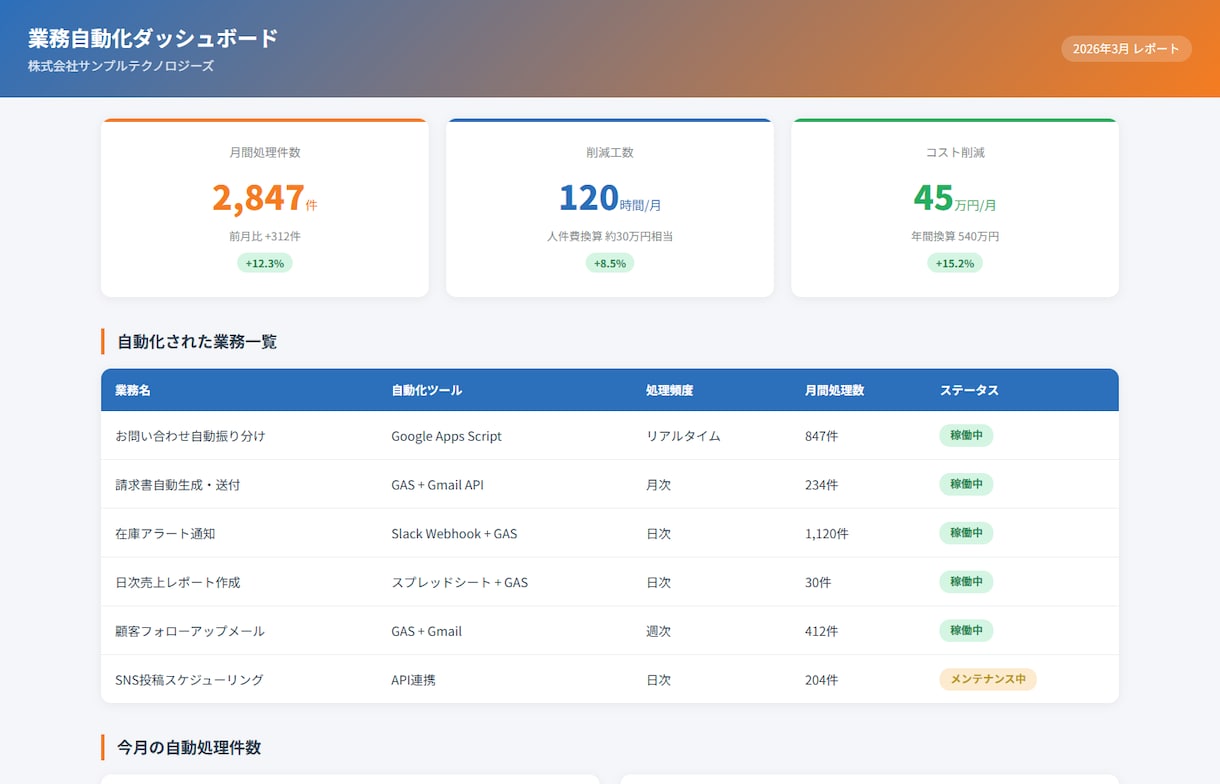
Task: Click the Slack Webhook + GAS cell
Action: [455, 534]
